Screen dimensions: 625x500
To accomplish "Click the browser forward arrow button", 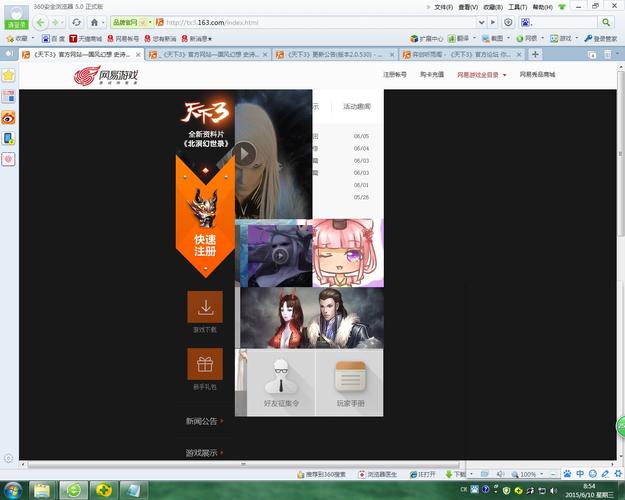I will (x=55, y=22).
